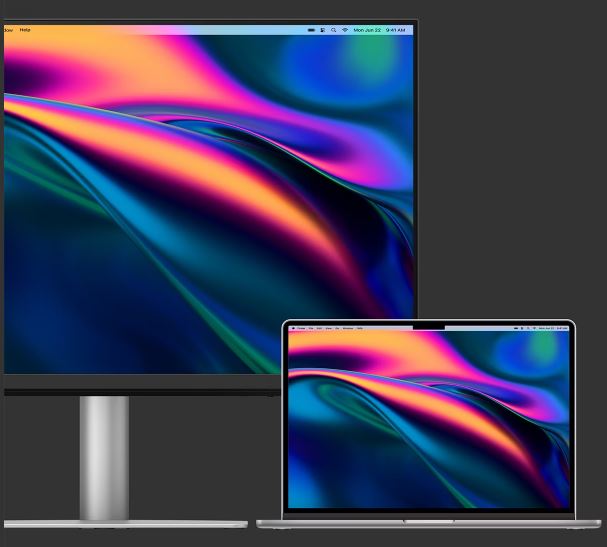The width and height of the screenshot is (607, 547).
Task: Click the Spotlight search icon on the MacBook
Action: [x=527, y=328]
